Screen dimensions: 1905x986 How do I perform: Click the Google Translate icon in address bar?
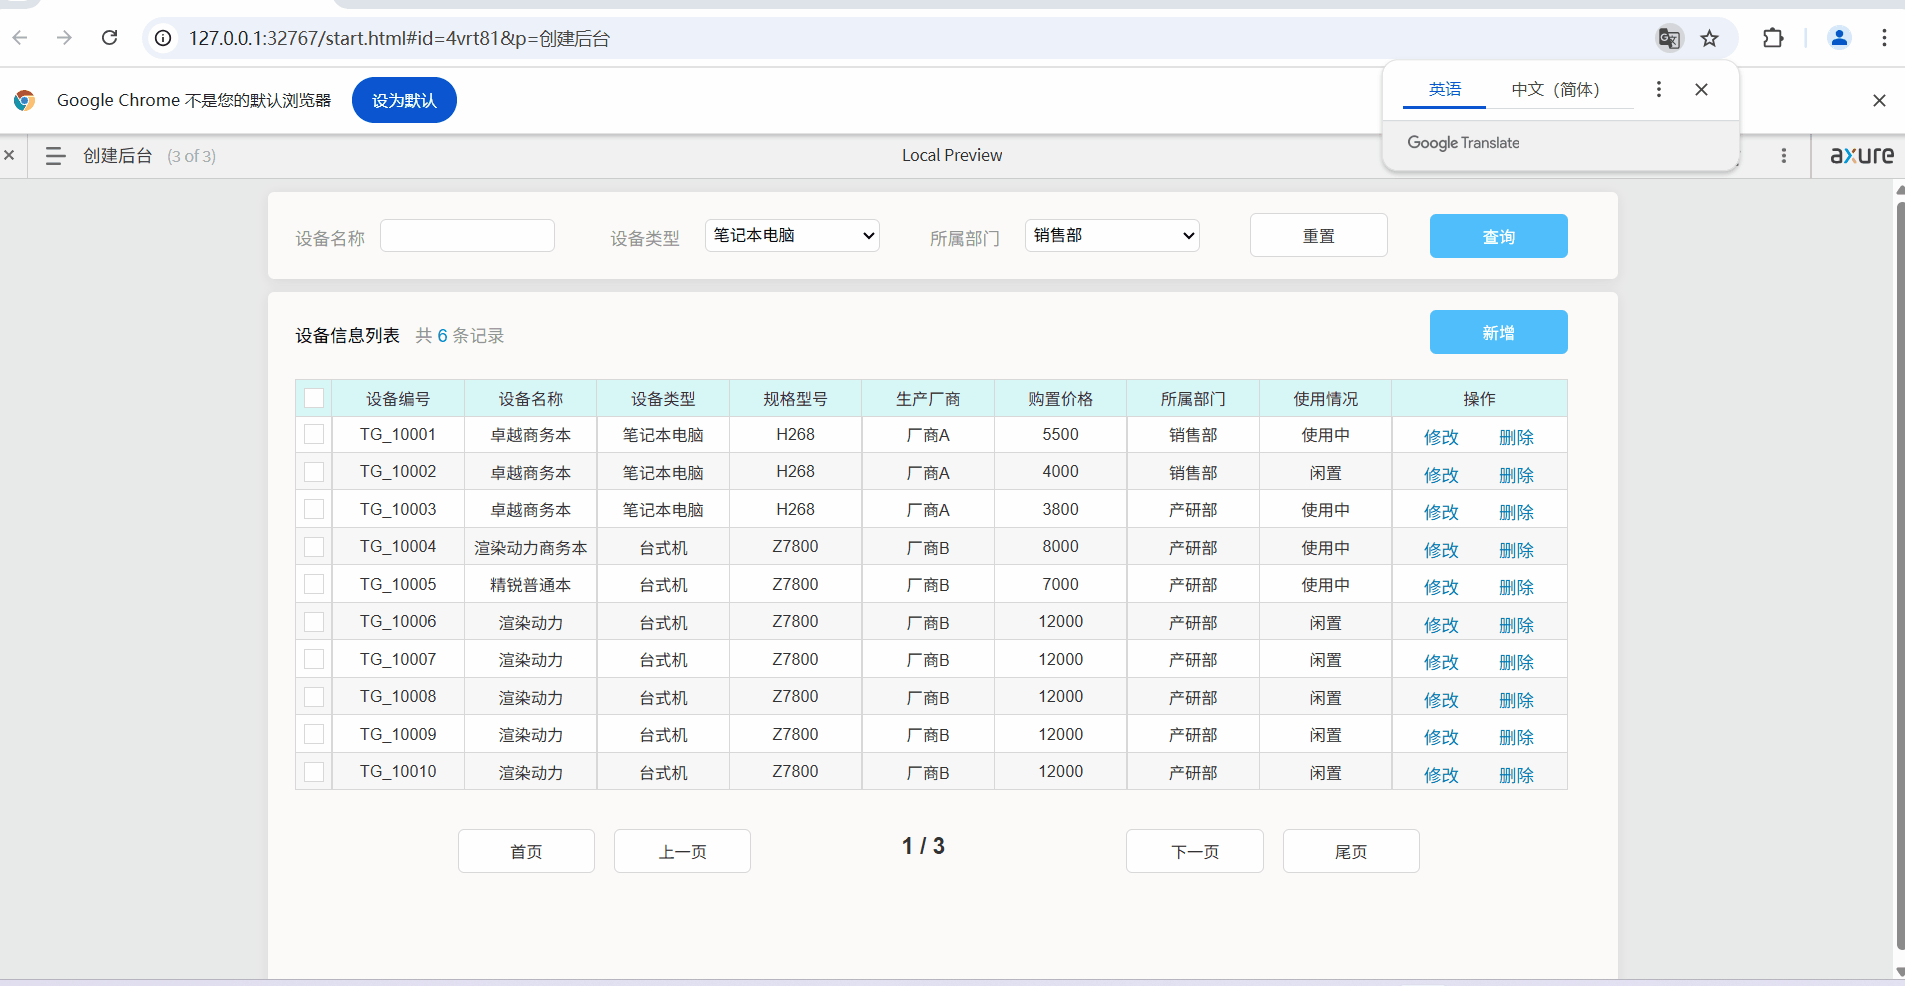click(1668, 38)
